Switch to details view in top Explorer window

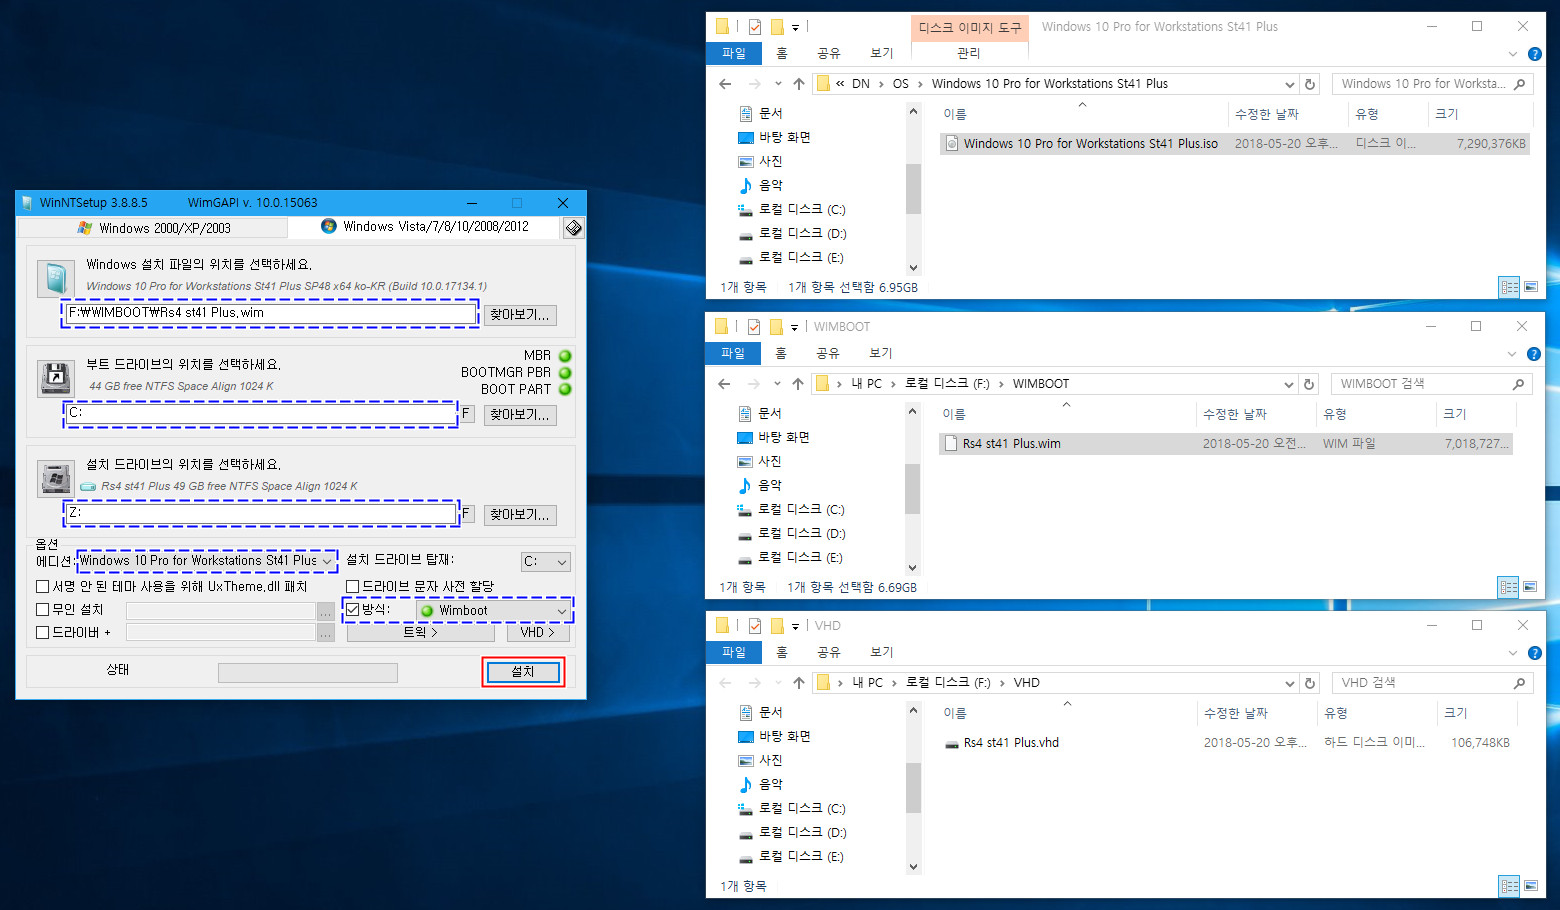click(x=1510, y=287)
